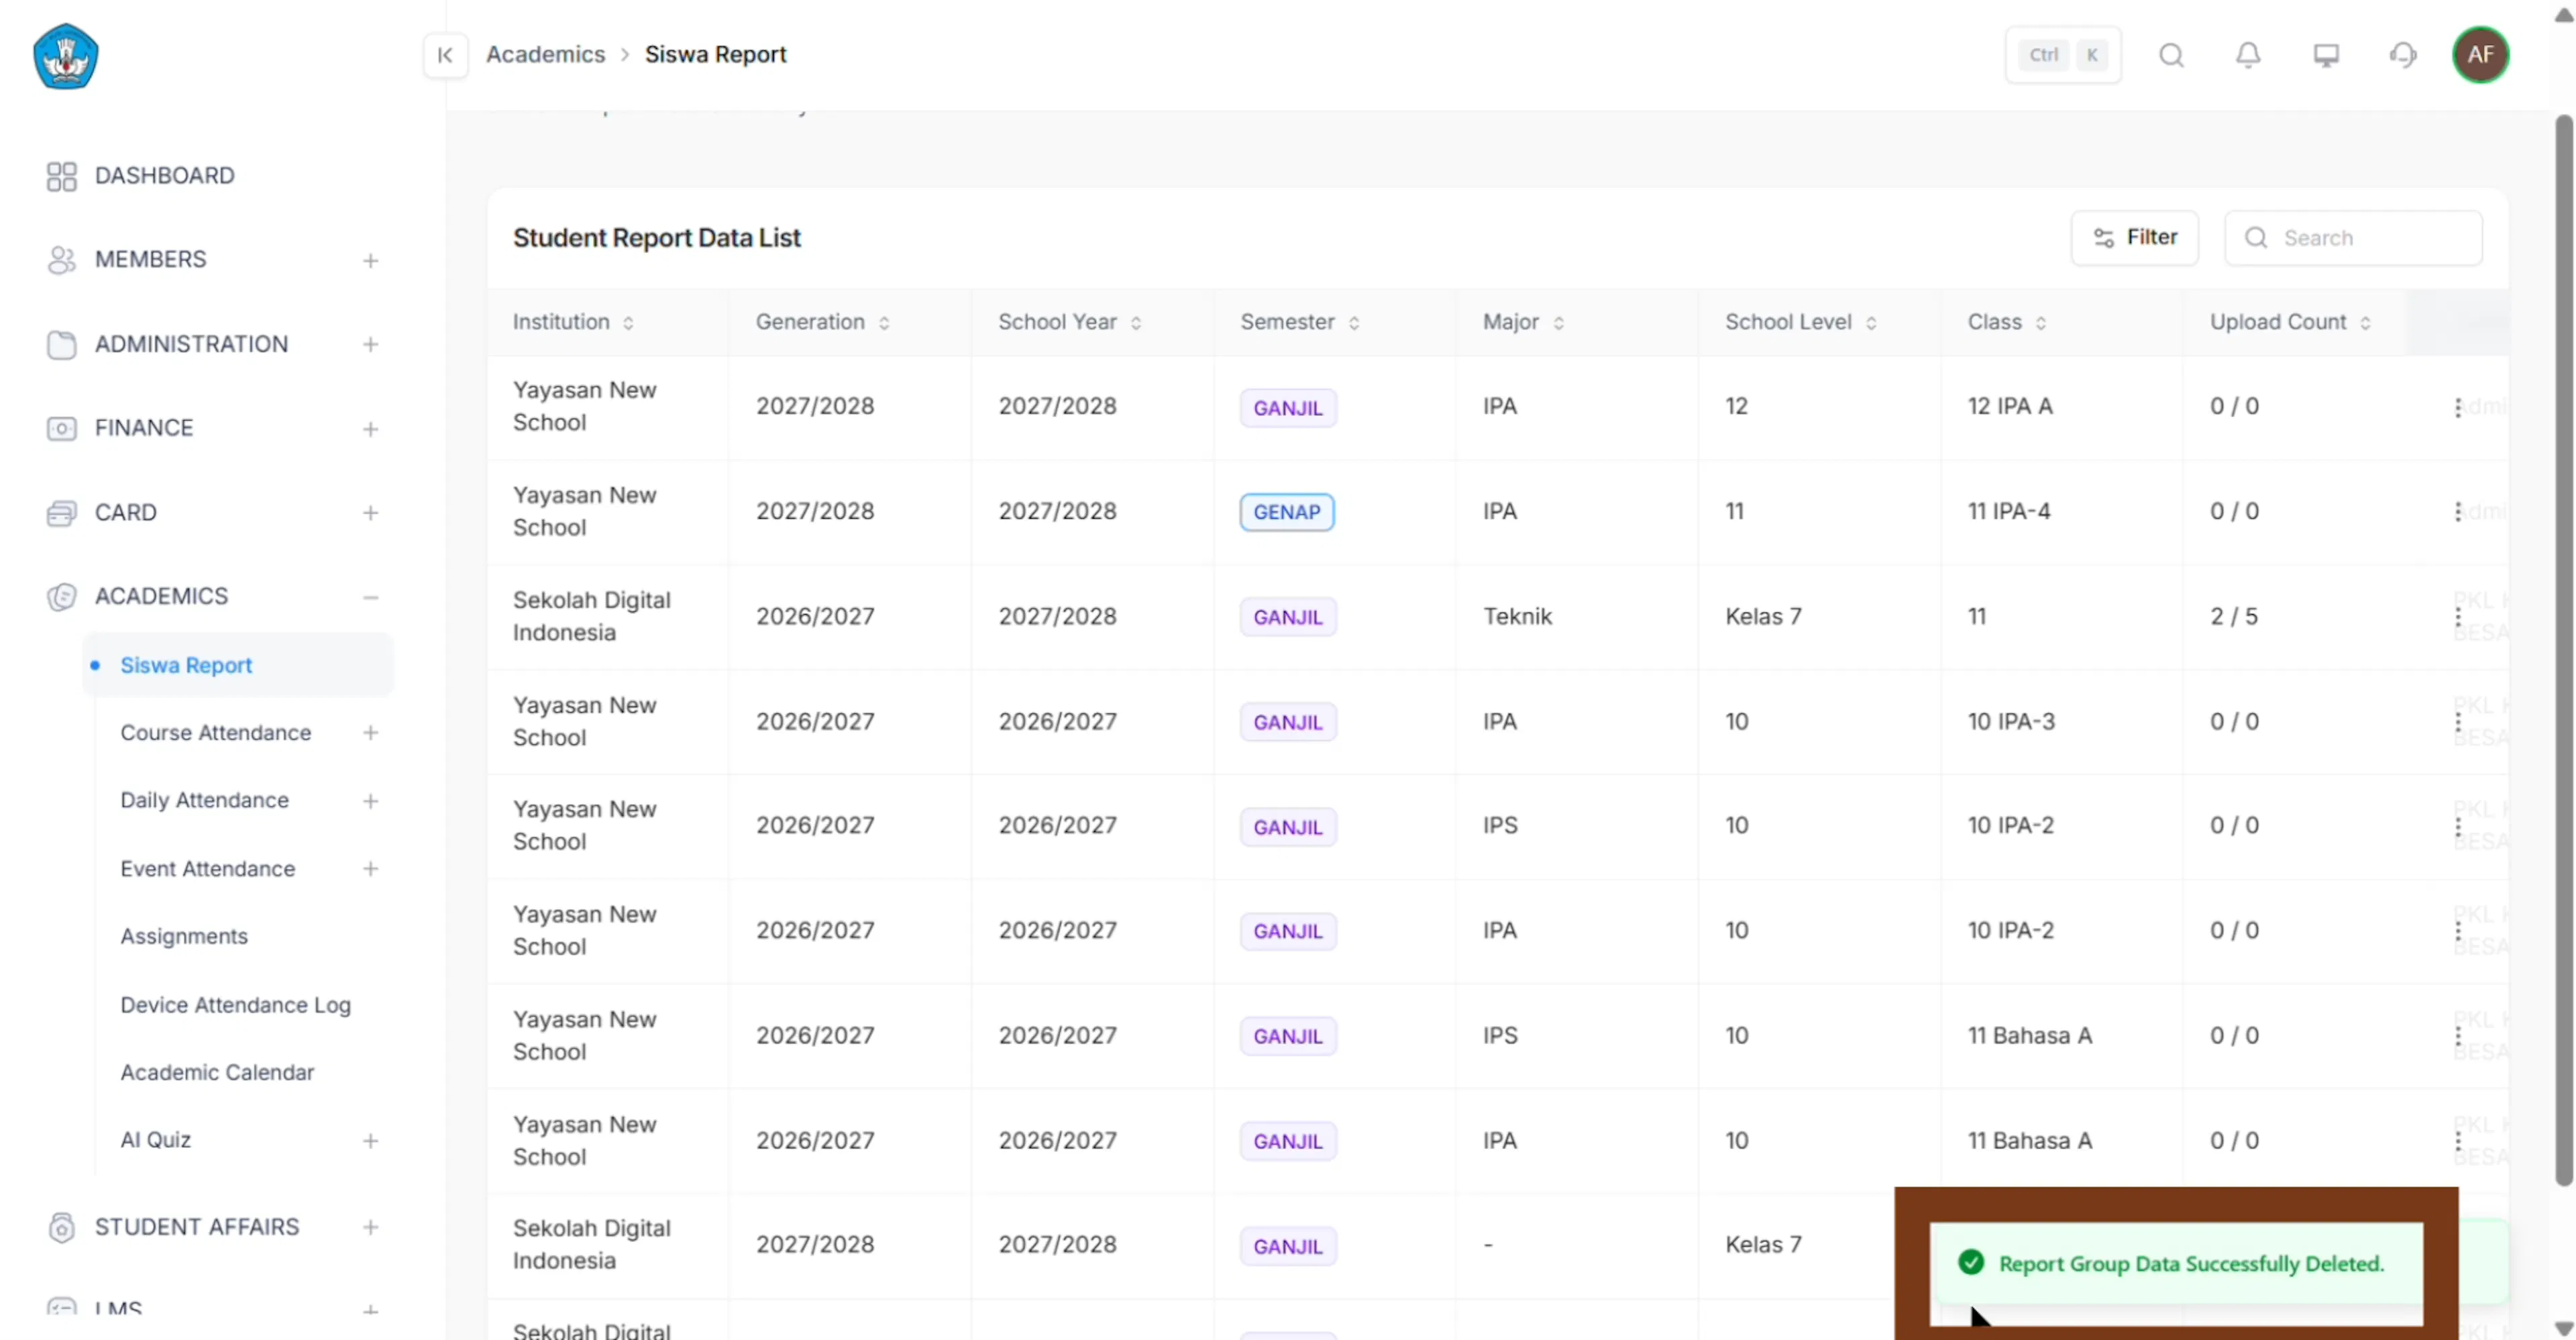The image size is (2576, 1340).
Task: Expand Student Affairs section plus icon
Action: [370, 1228]
